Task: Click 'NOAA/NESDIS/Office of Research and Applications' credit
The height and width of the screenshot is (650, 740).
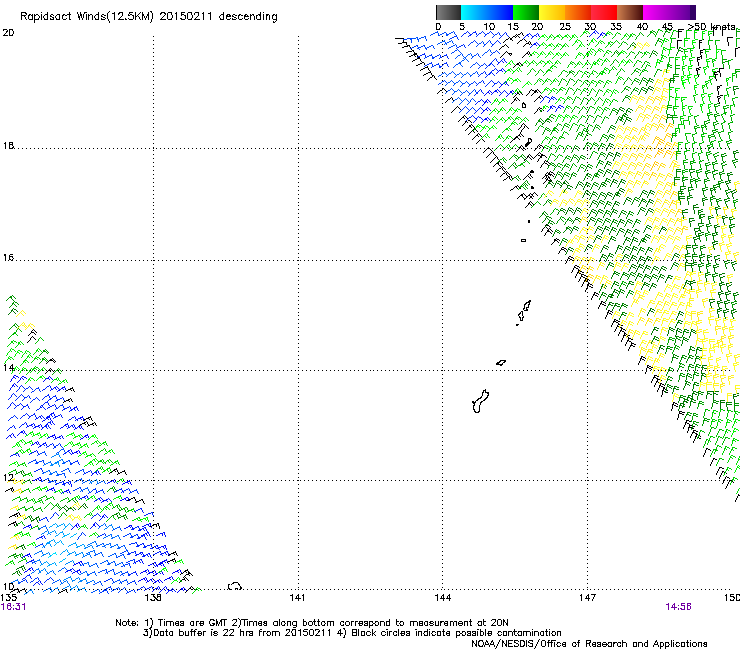Action: click(589, 644)
